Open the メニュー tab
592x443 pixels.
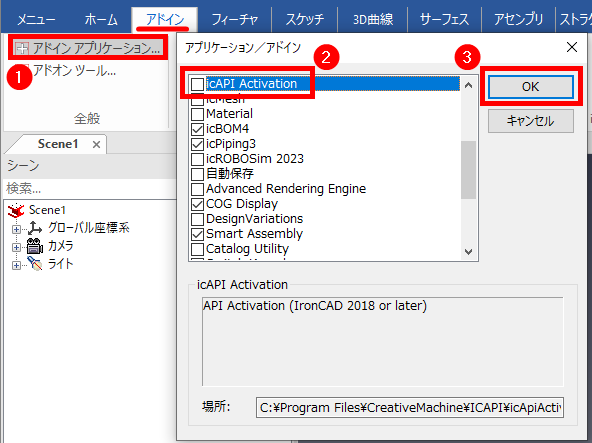tap(36, 19)
